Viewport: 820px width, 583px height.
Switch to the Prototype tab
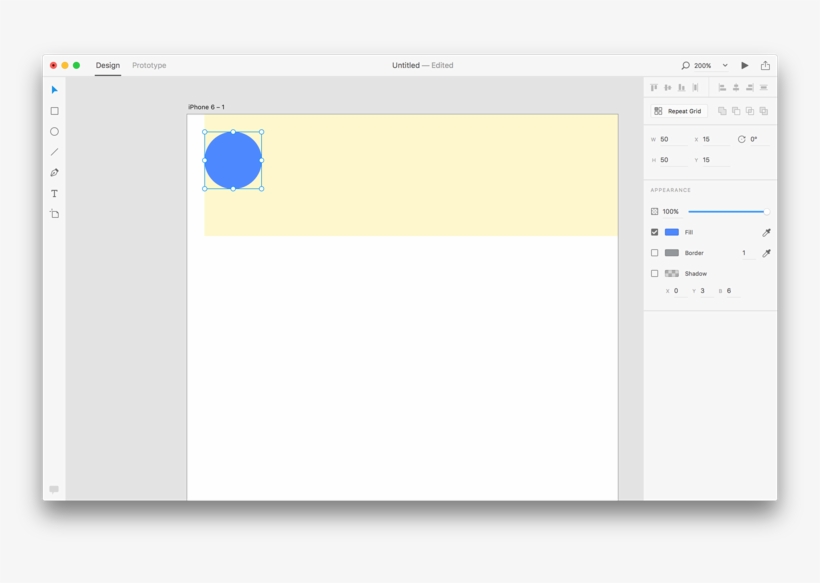click(148, 65)
